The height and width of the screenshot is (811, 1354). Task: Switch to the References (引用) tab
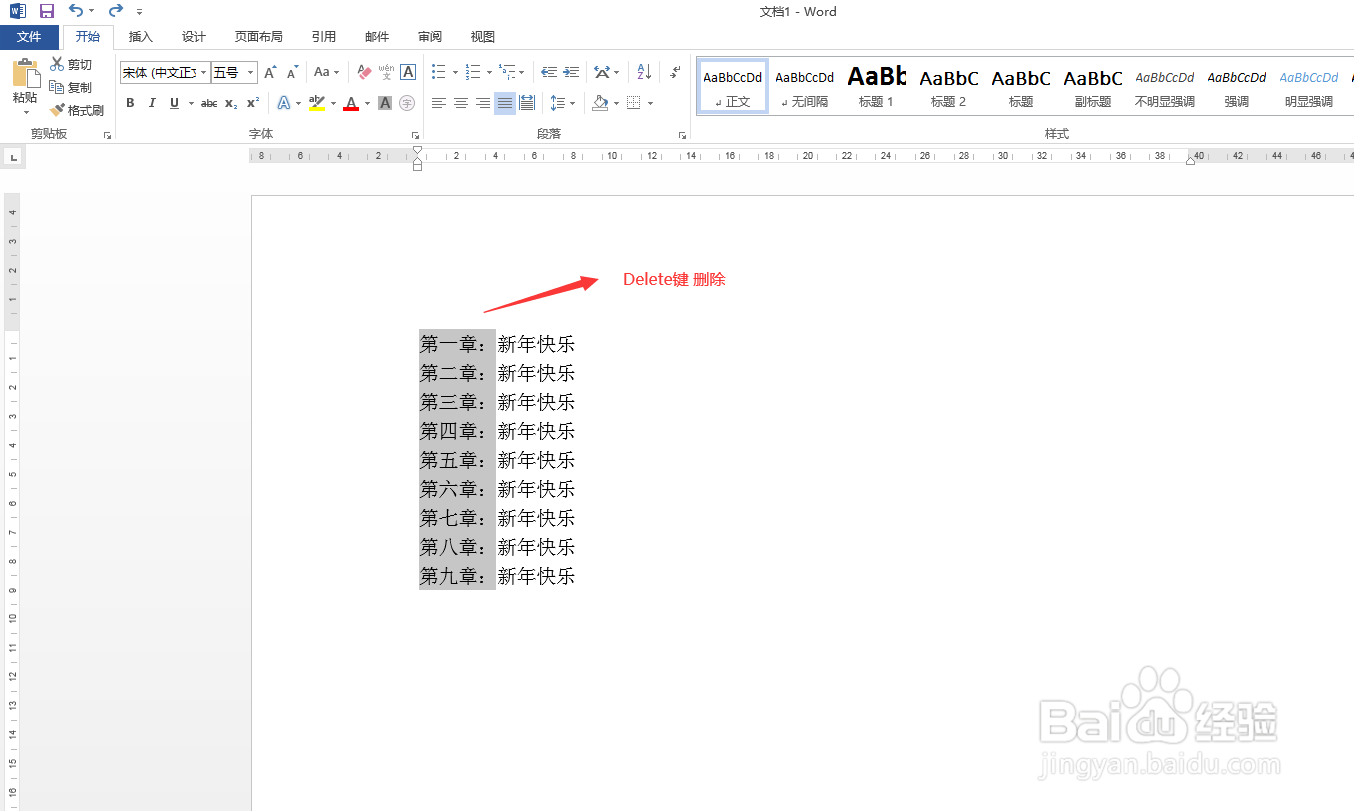tap(324, 37)
